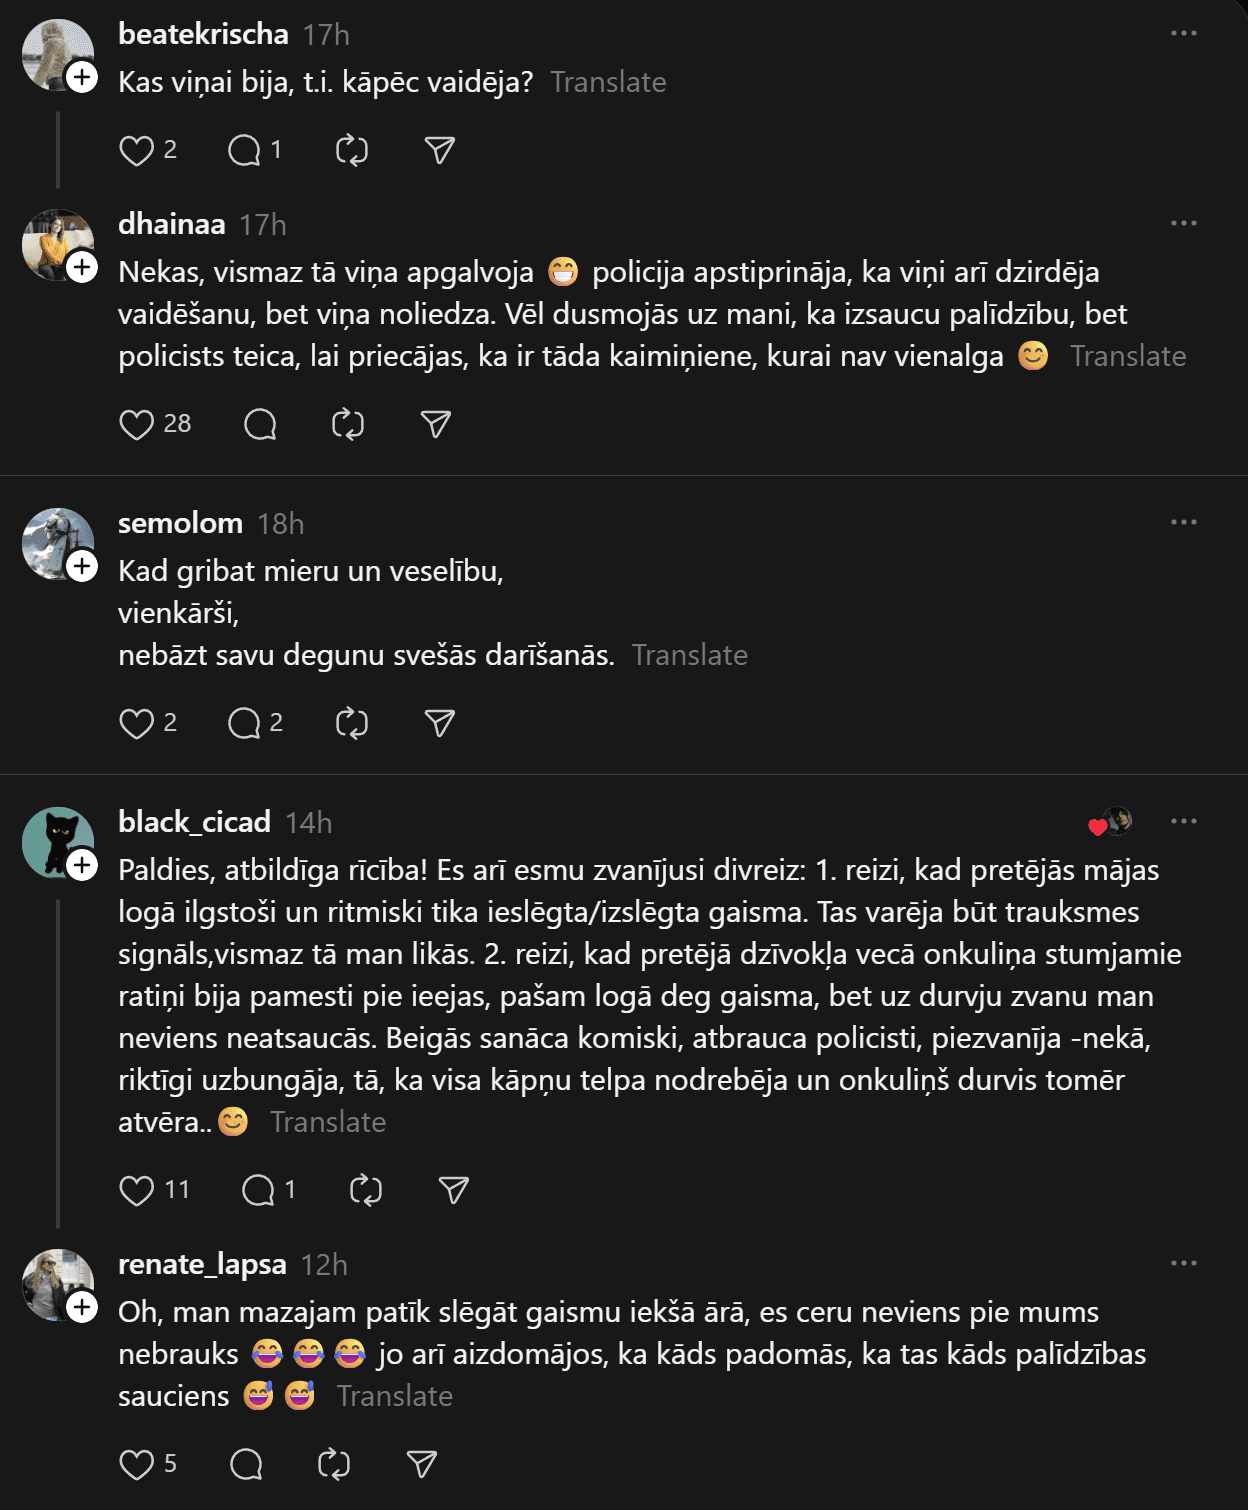Image resolution: width=1248 pixels, height=1510 pixels.
Task: Open dhainaa's profile picture
Action: 57,244
